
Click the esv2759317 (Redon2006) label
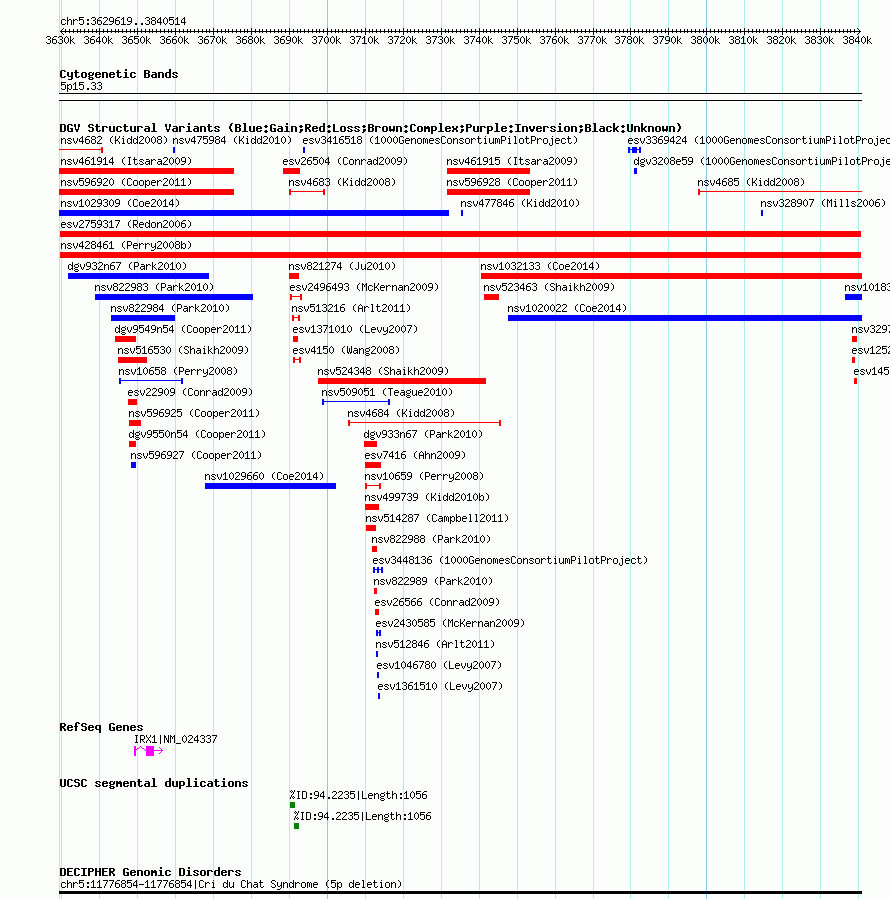point(126,224)
